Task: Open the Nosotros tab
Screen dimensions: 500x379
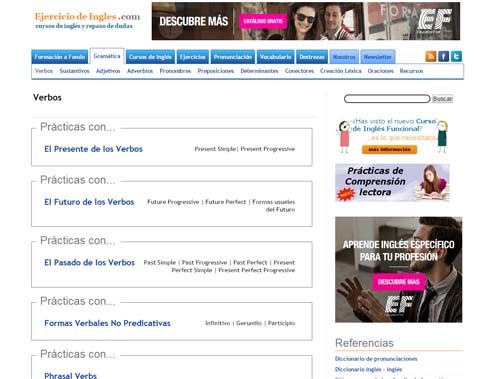Action: tap(344, 57)
